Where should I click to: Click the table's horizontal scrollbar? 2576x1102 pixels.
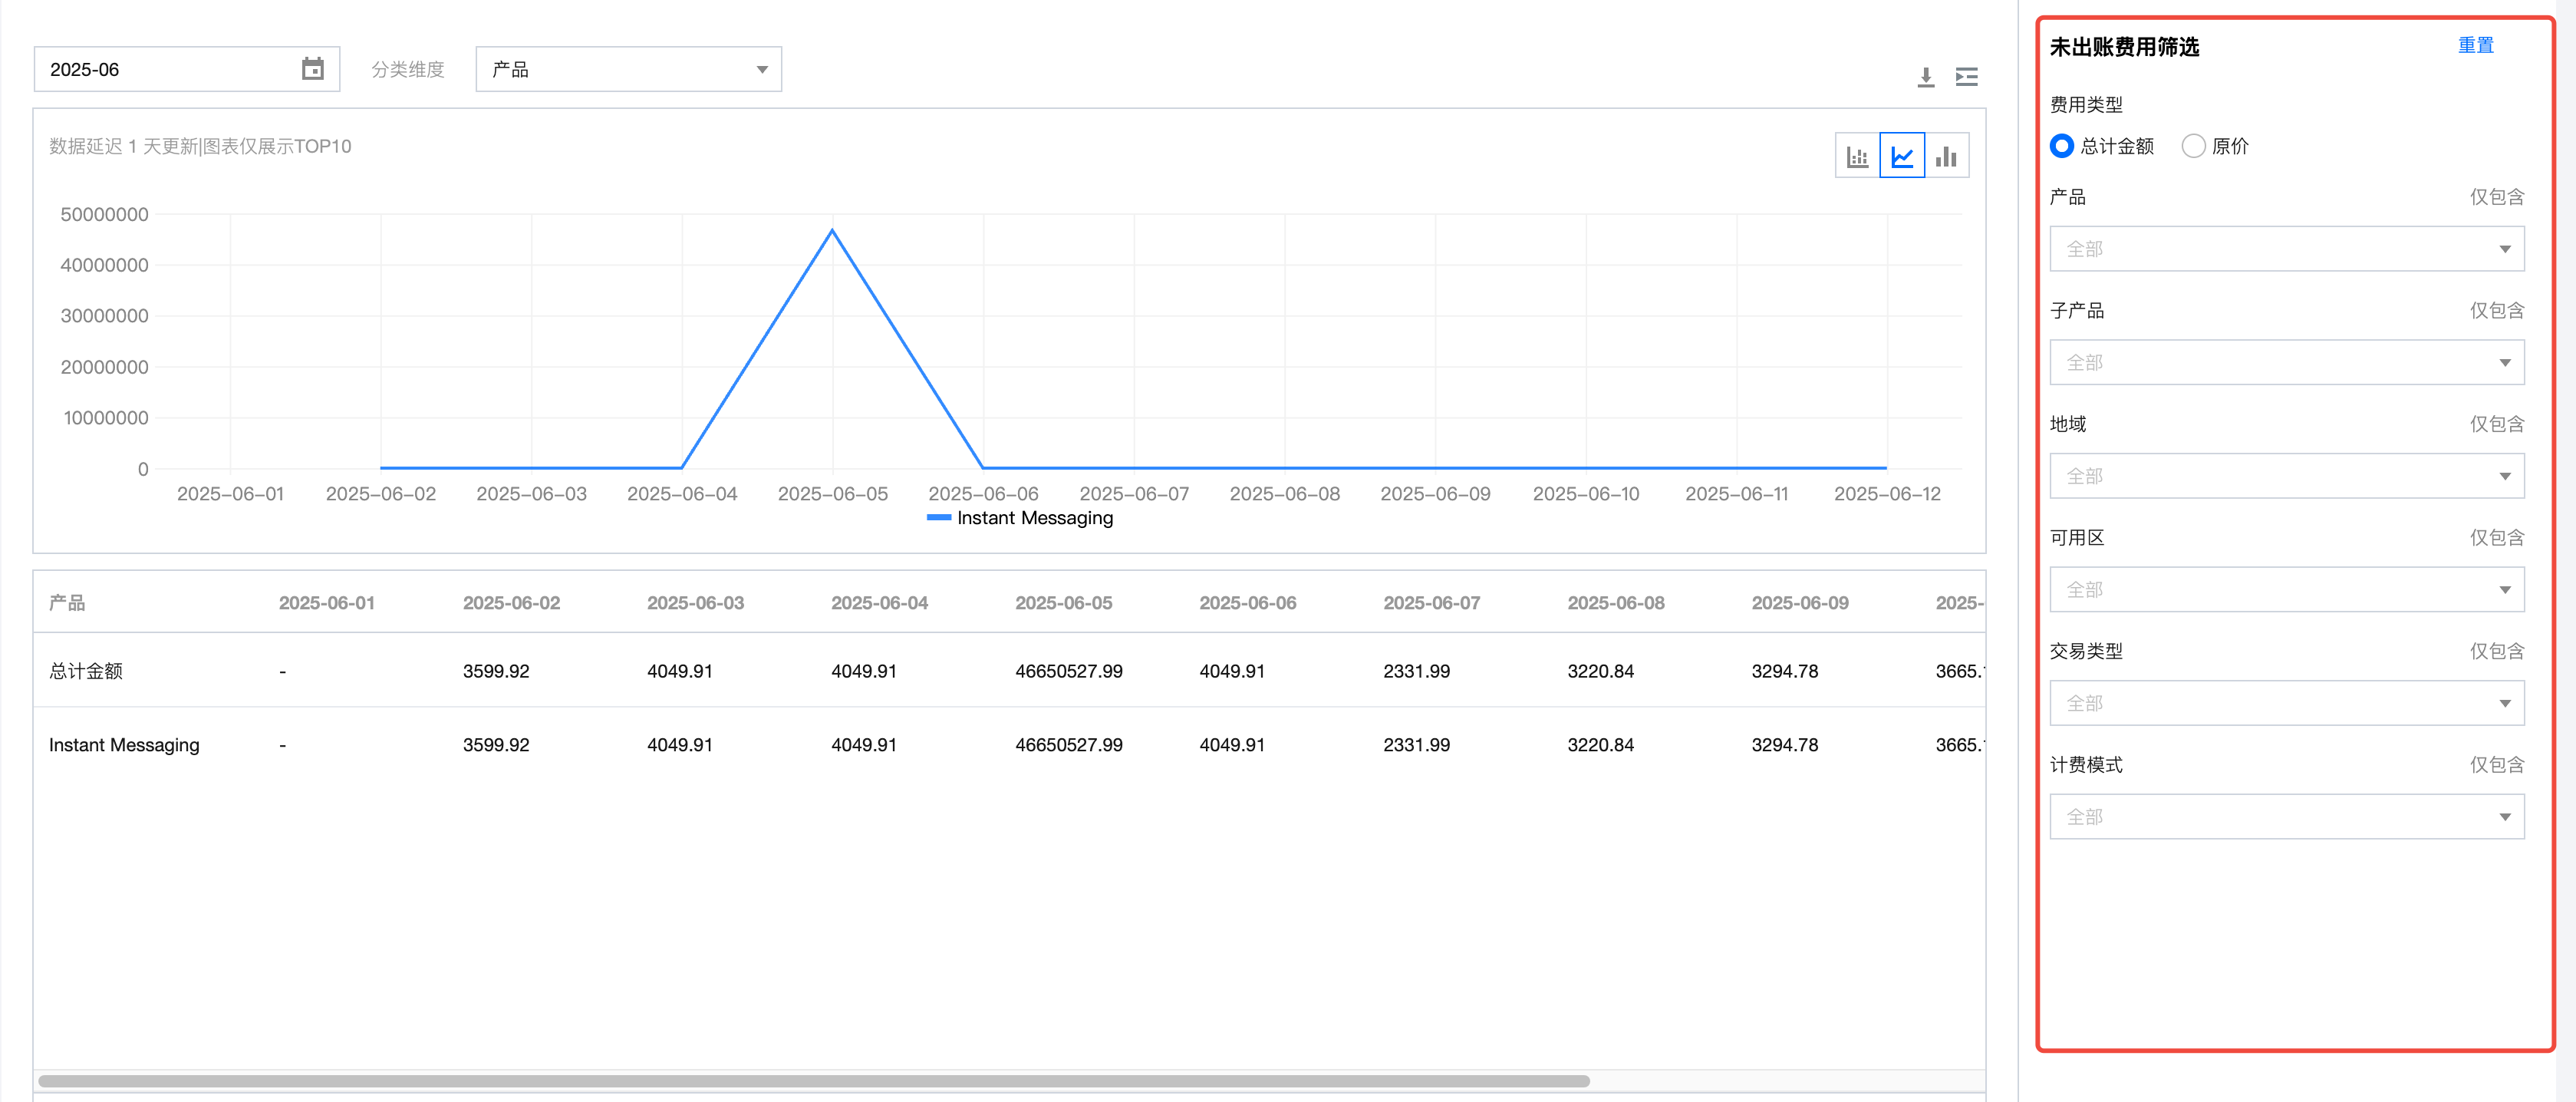tap(813, 1081)
